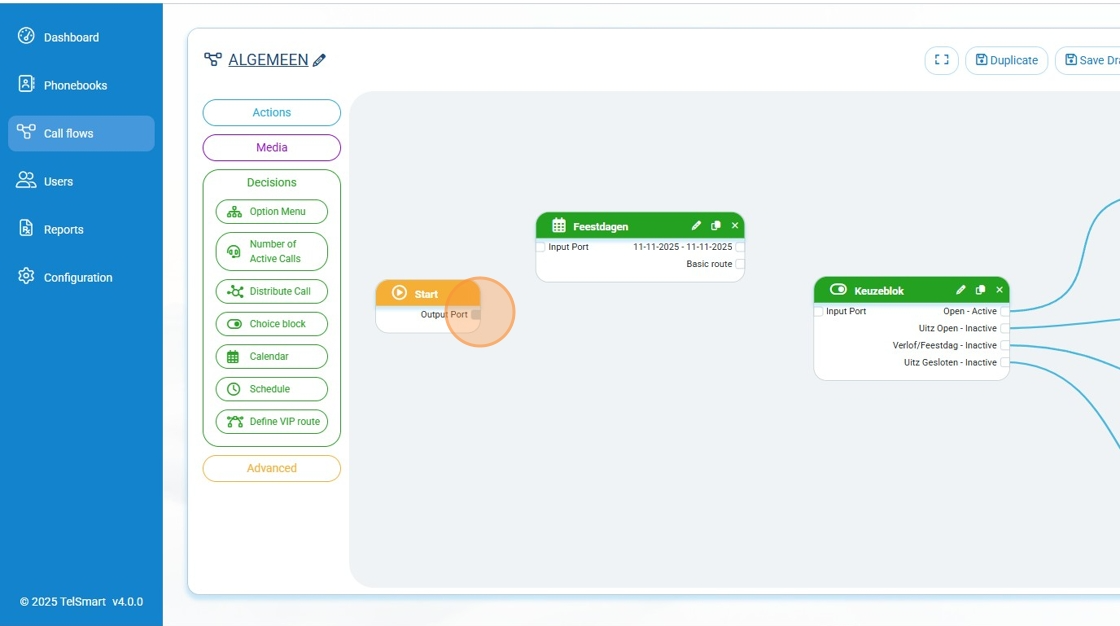The width and height of the screenshot is (1120, 626).
Task: Click Basic route port on Feestdagen
Action: pyautogui.click(x=740, y=264)
